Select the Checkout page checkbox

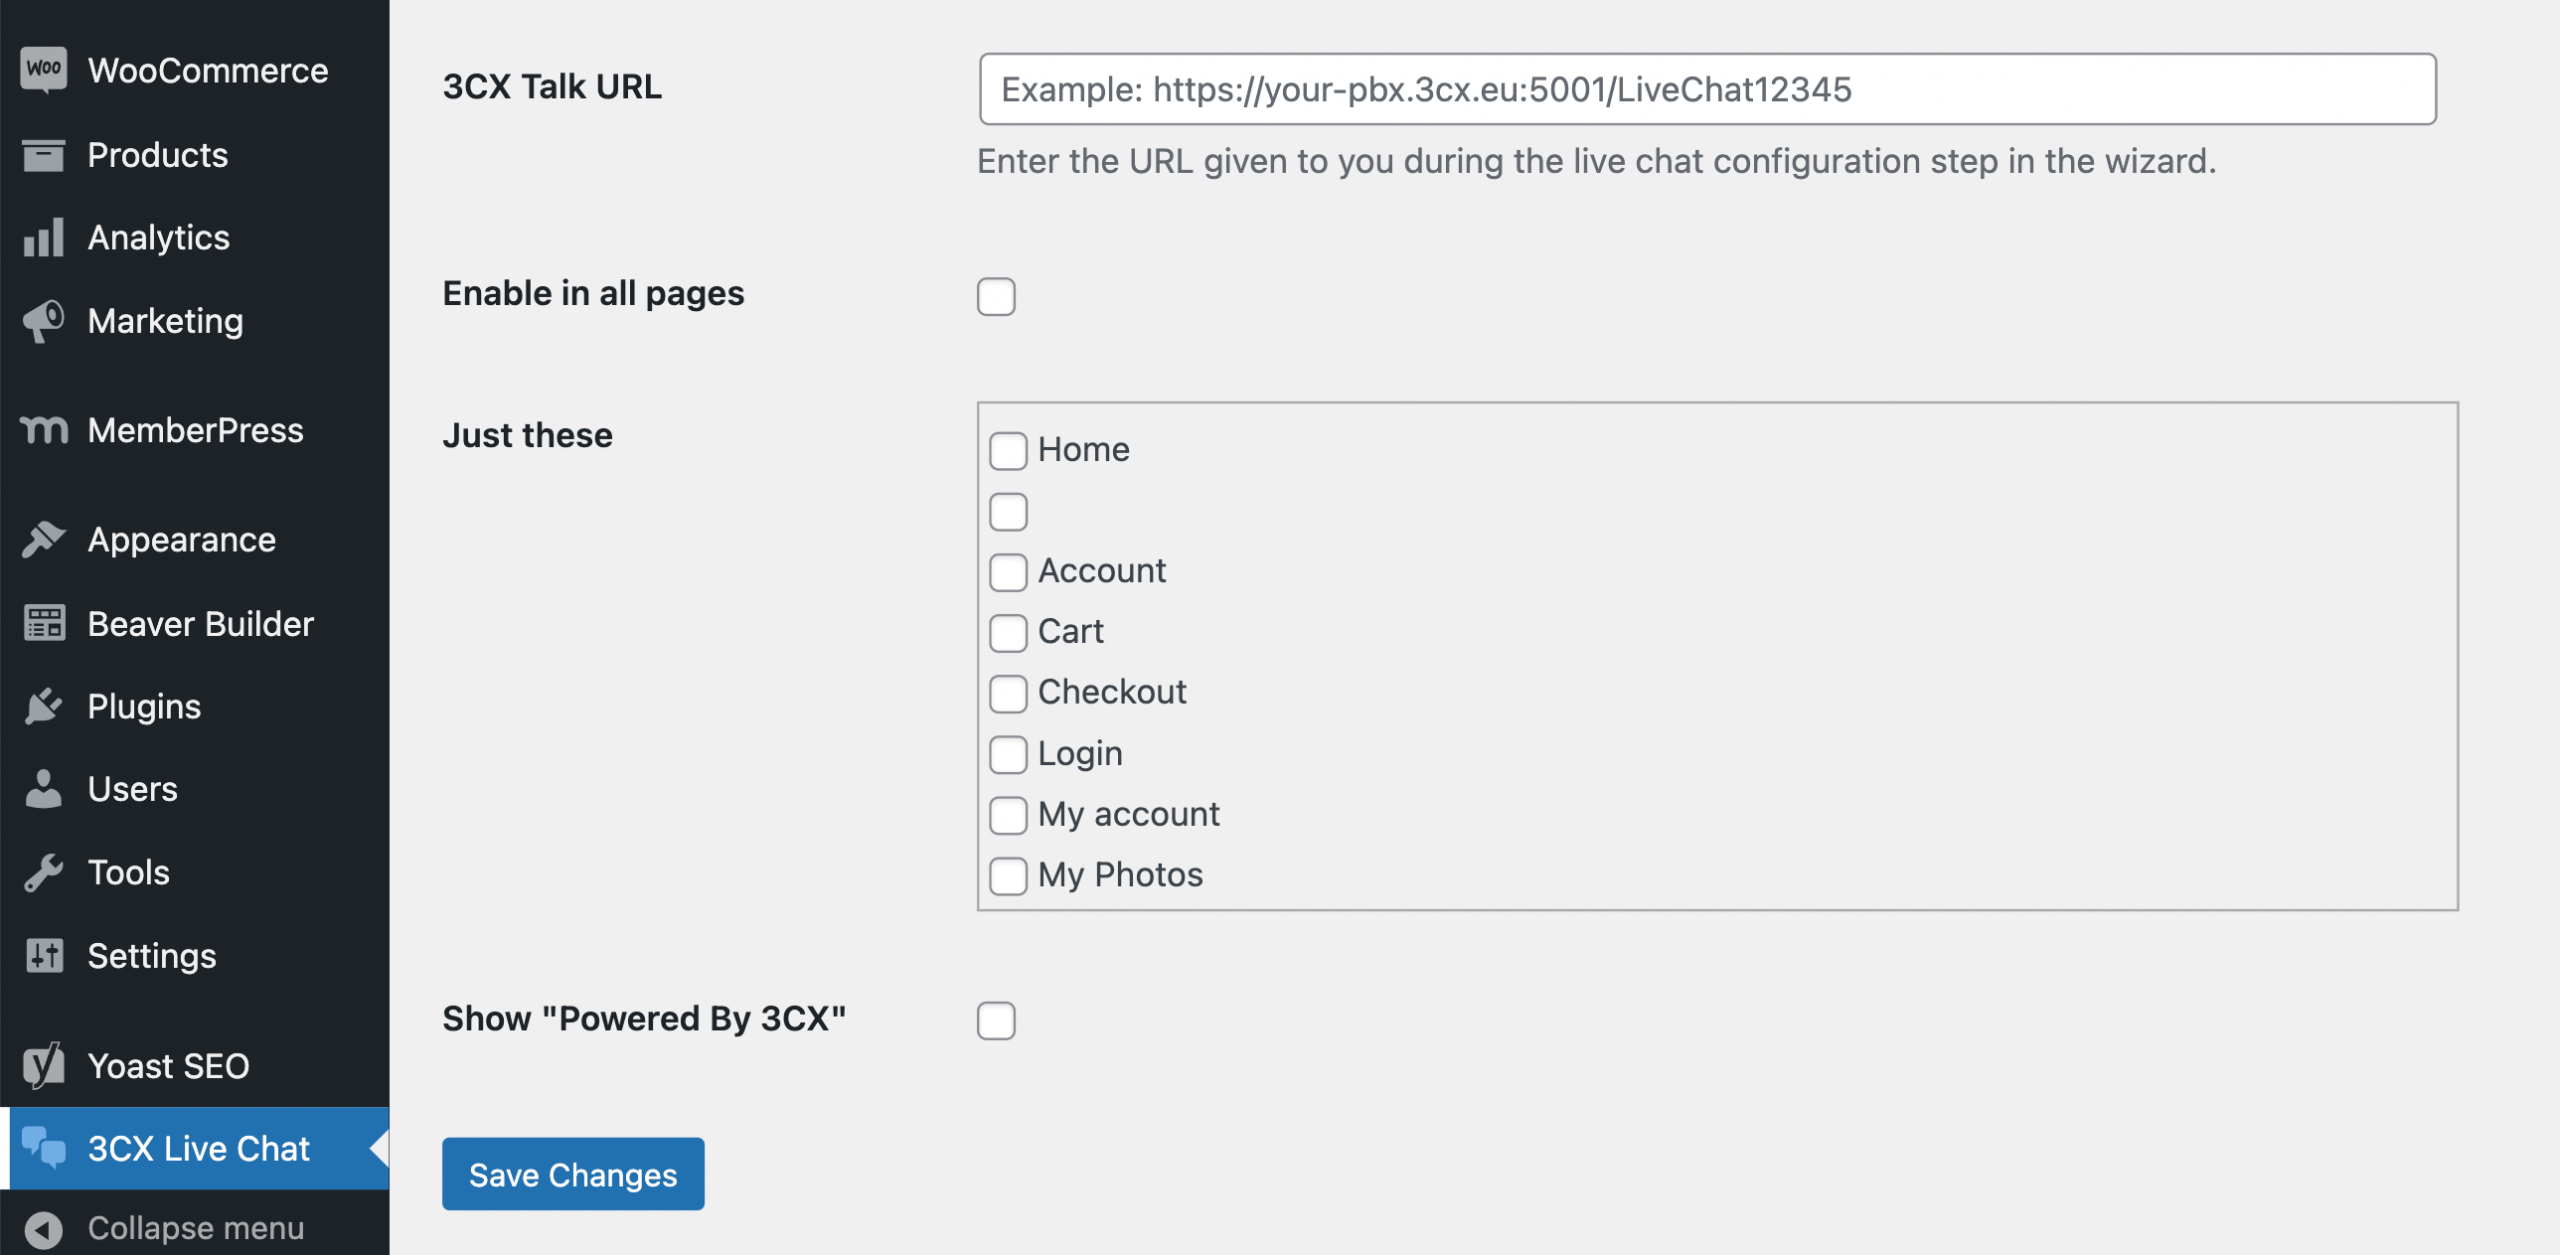(x=1009, y=692)
